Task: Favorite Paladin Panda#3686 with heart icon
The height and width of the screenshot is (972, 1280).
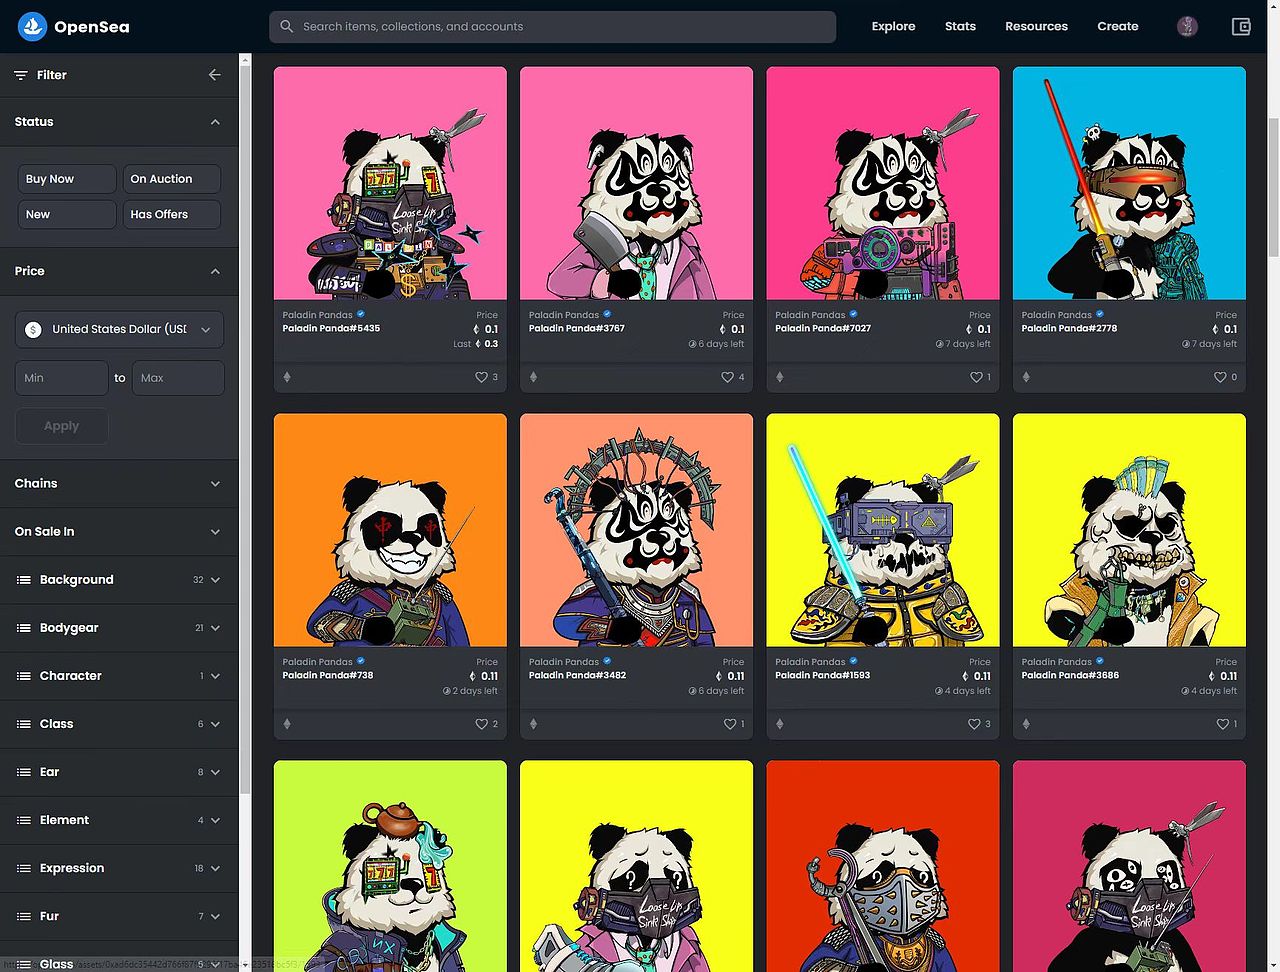Action: (1222, 724)
